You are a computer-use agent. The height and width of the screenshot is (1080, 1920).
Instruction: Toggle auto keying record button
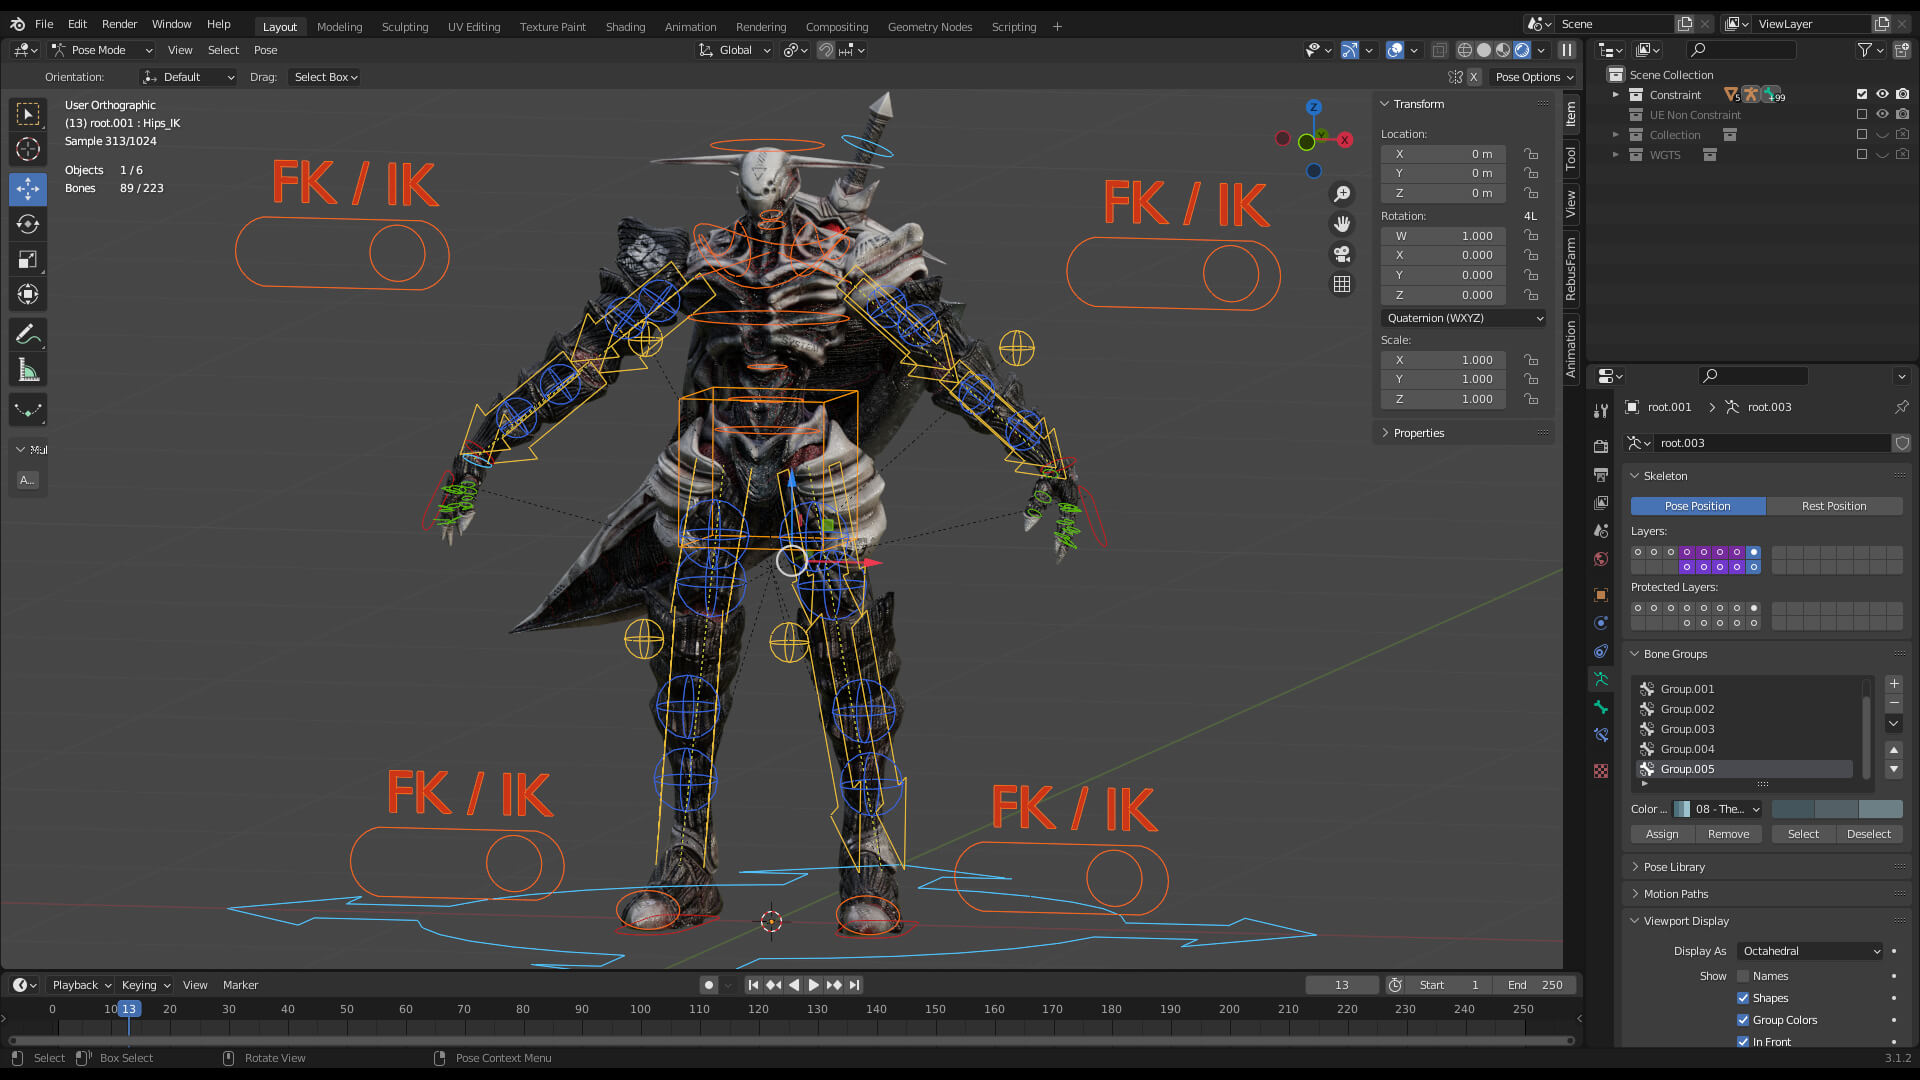click(709, 985)
